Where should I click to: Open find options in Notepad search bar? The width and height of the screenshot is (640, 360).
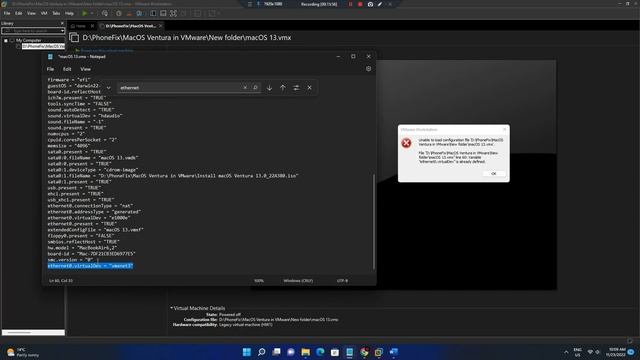tap(296, 87)
